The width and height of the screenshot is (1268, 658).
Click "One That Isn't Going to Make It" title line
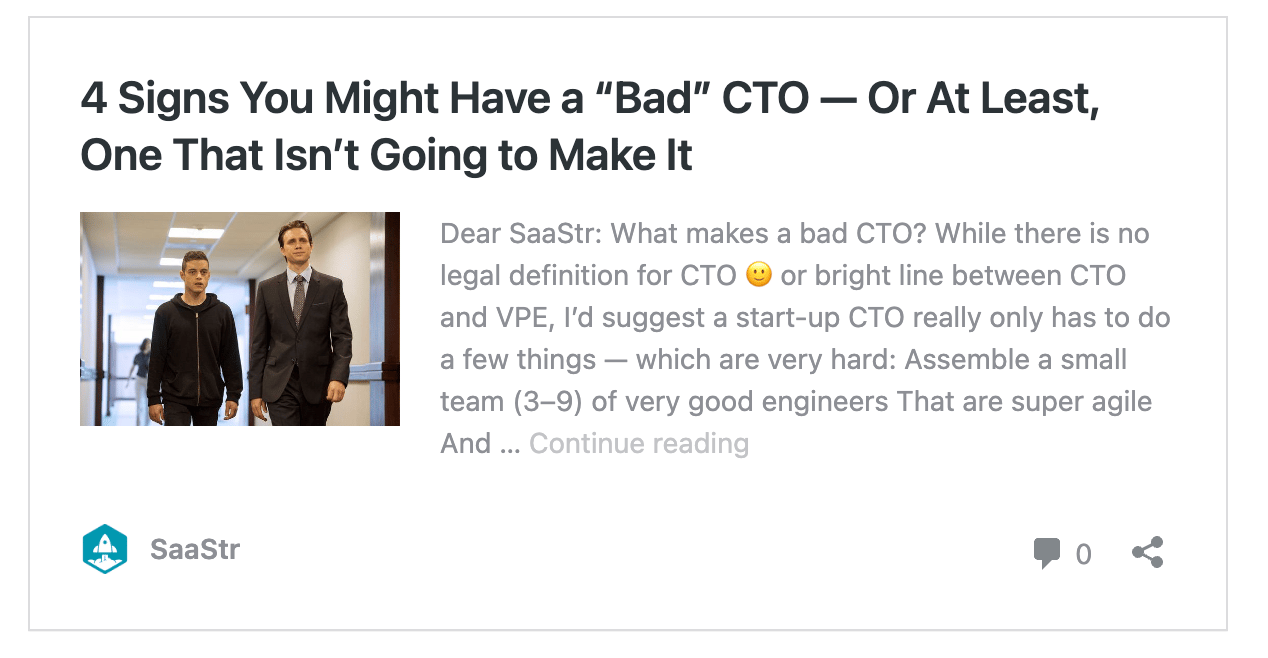click(x=386, y=156)
